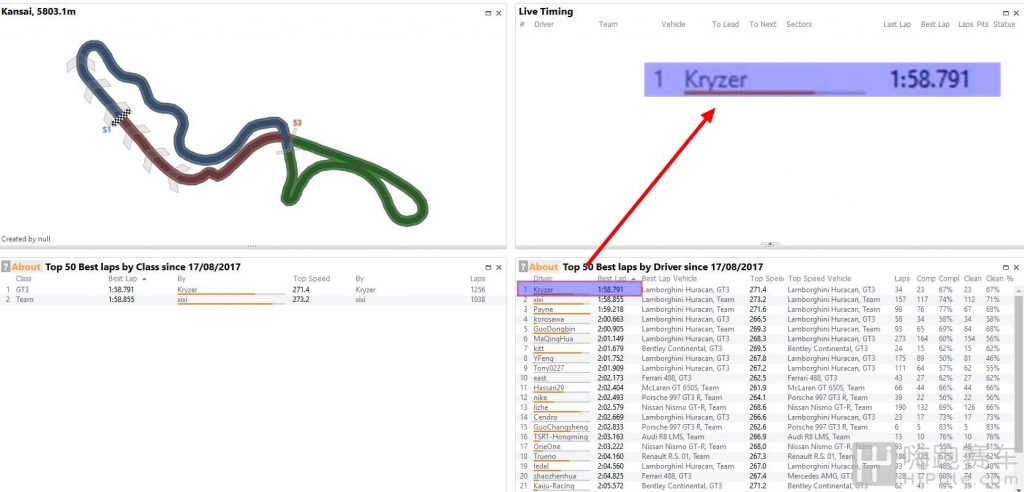
Task: Open driver link Tony0227
Action: click(x=549, y=368)
